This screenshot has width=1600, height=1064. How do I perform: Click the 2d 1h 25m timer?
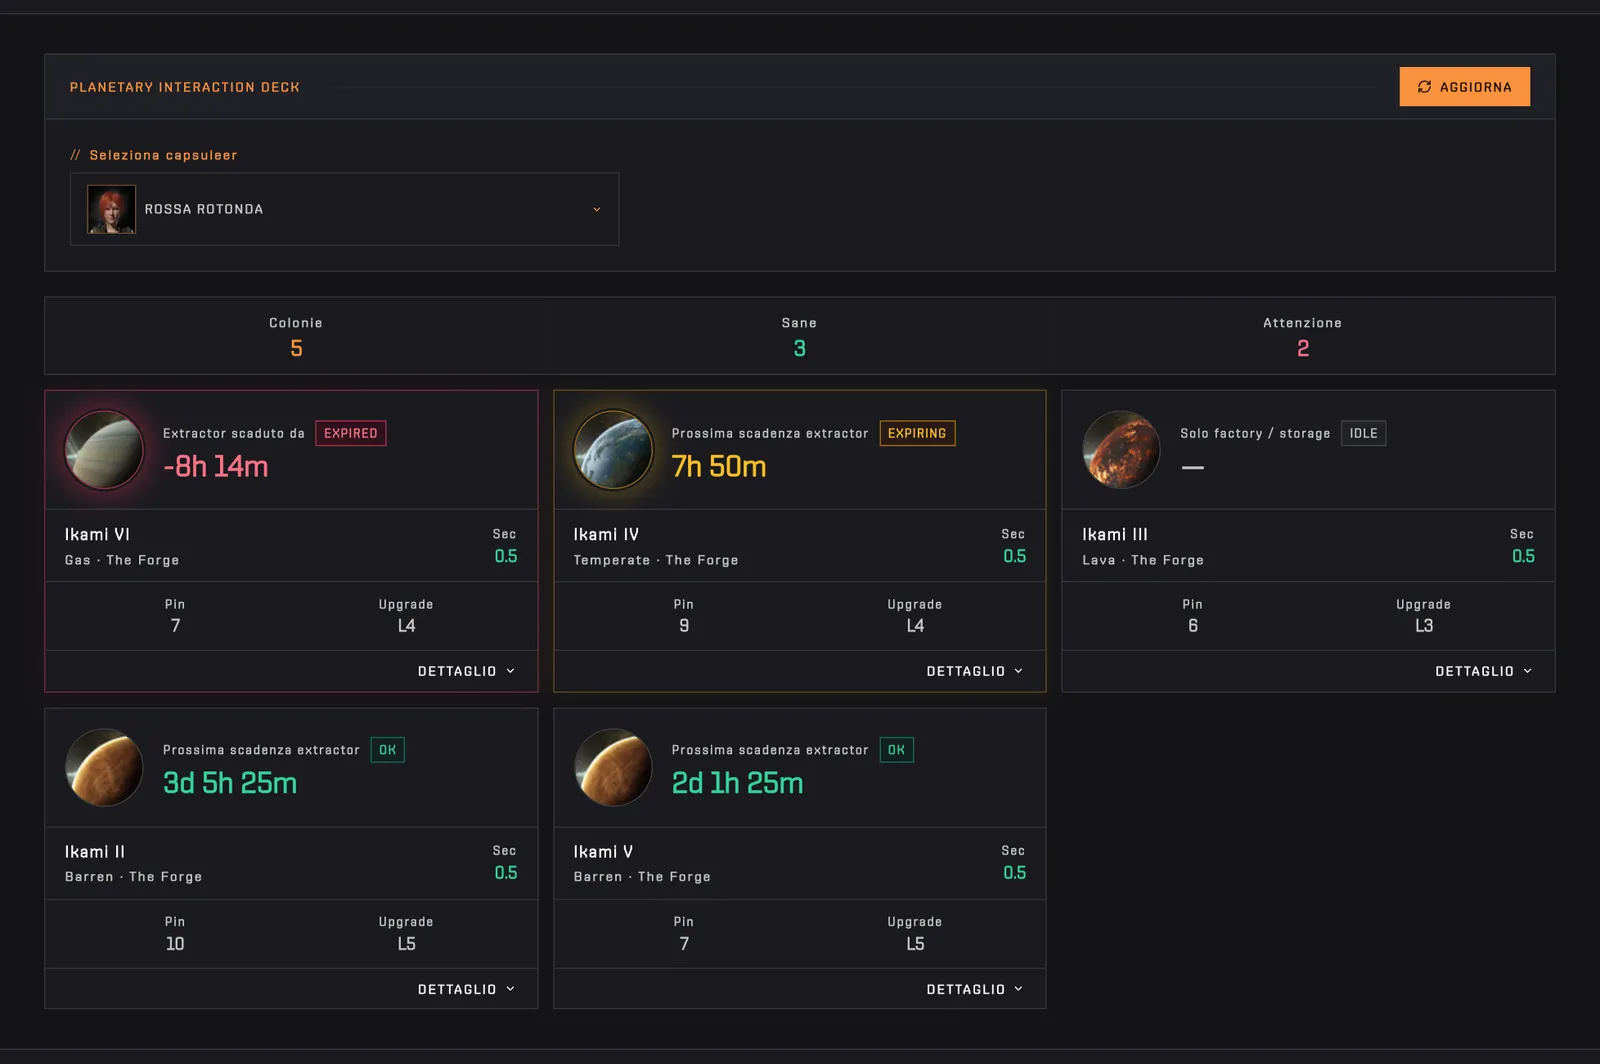(737, 783)
